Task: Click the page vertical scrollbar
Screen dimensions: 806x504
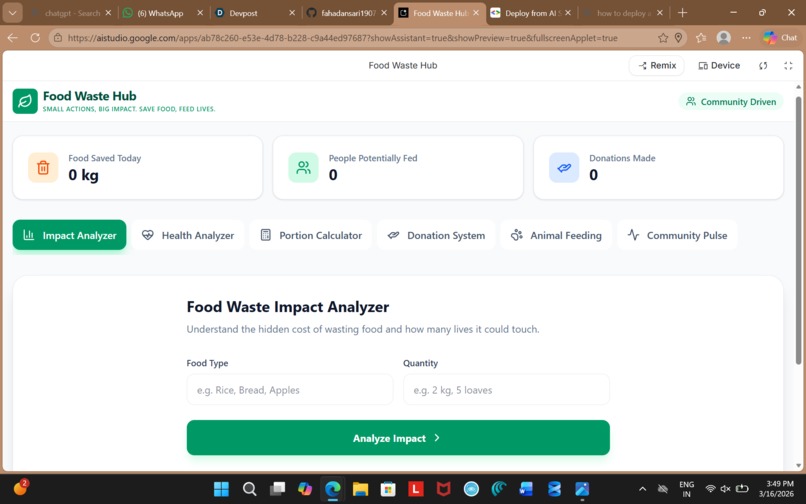Action: click(798, 229)
